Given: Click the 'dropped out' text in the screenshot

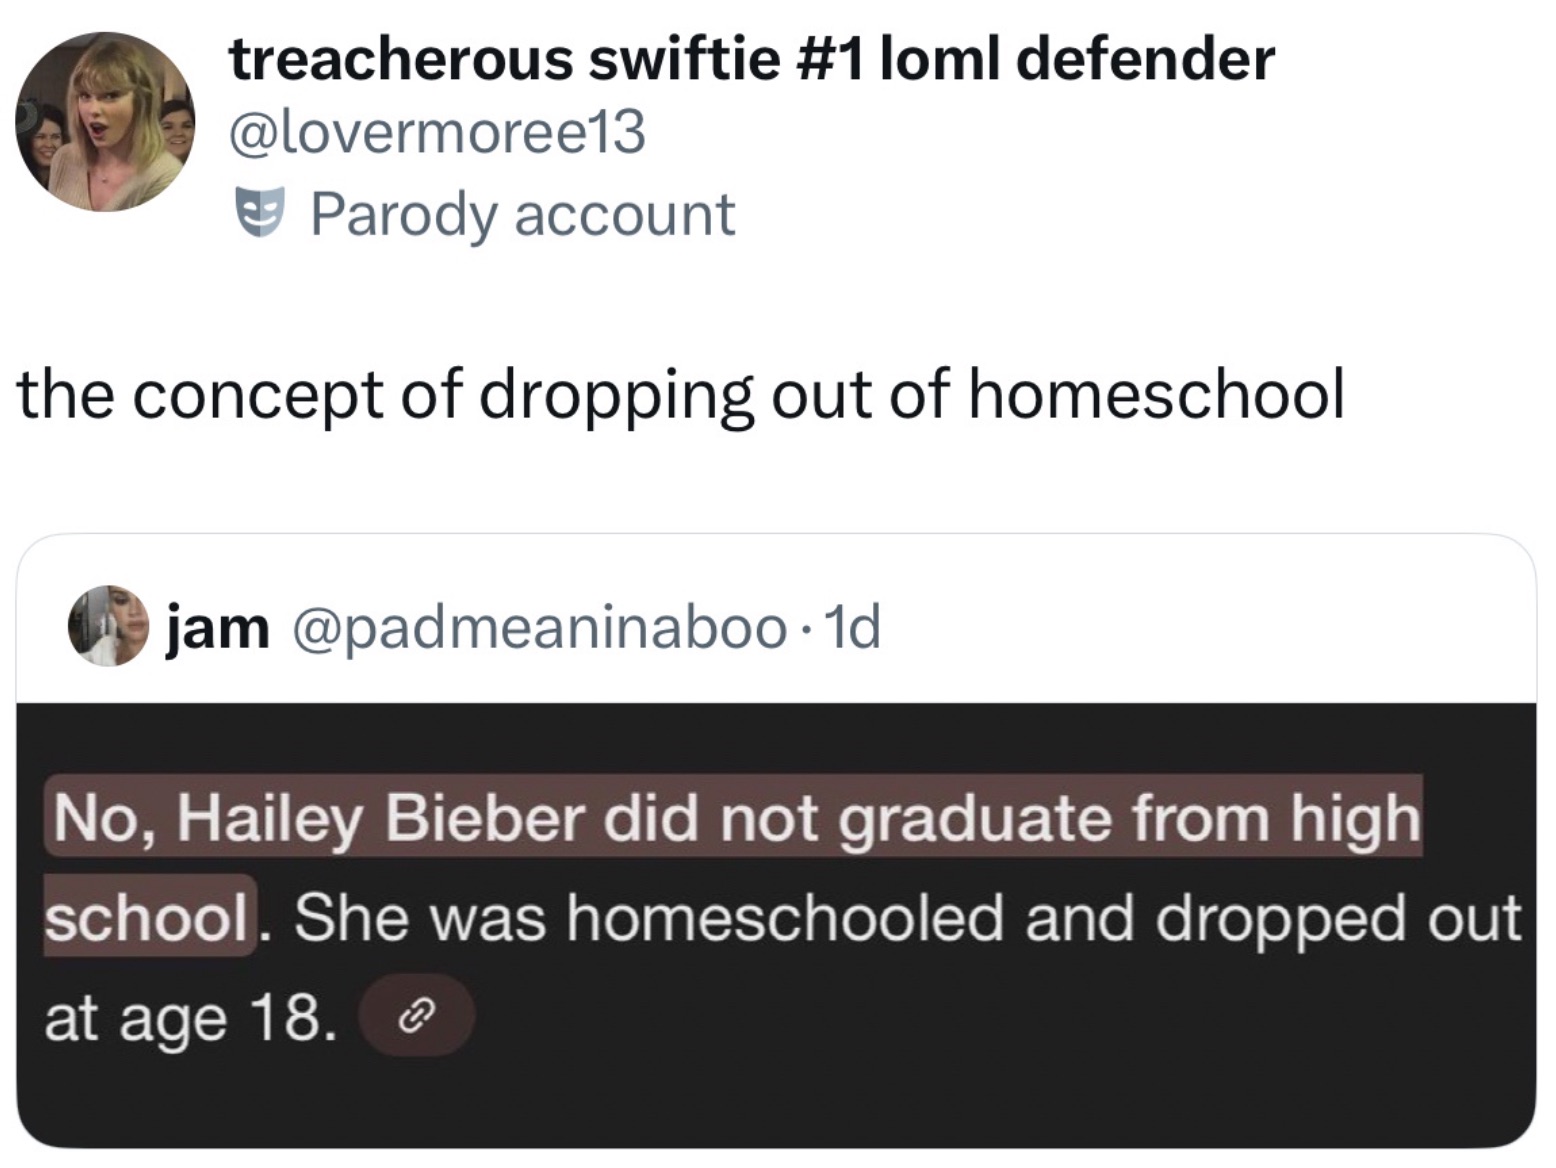Looking at the screenshot, I should [x=1338, y=917].
